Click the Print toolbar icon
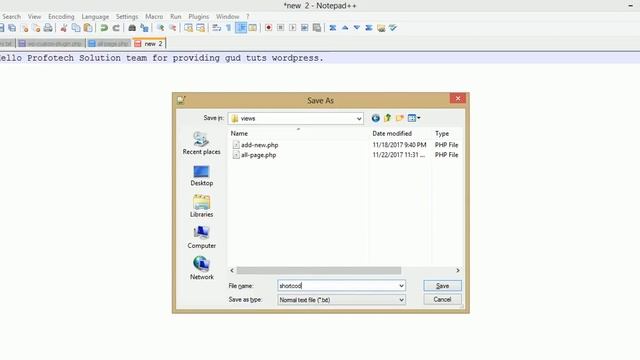This screenshot has height=360, width=640. pyautogui.click(x=48, y=28)
